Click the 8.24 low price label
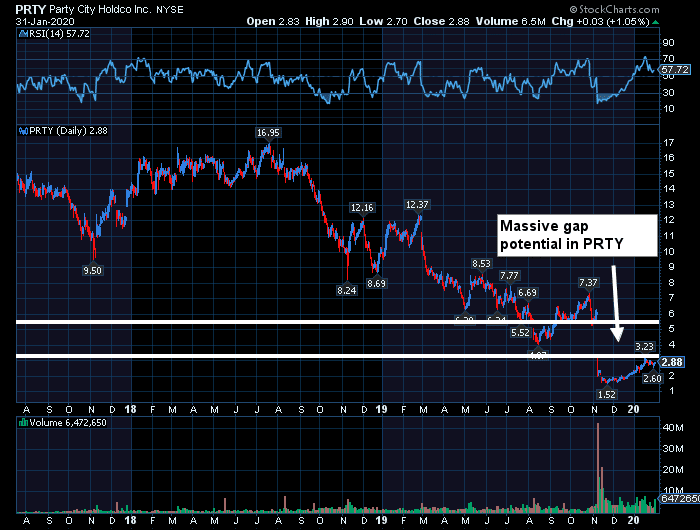Screen dimensions: 700x530 pos(347,291)
